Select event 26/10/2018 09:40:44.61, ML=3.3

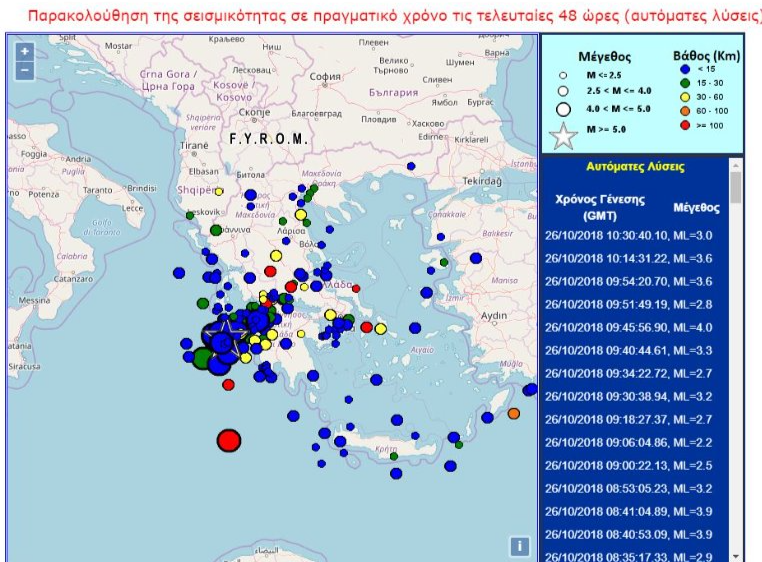[x=628, y=351]
